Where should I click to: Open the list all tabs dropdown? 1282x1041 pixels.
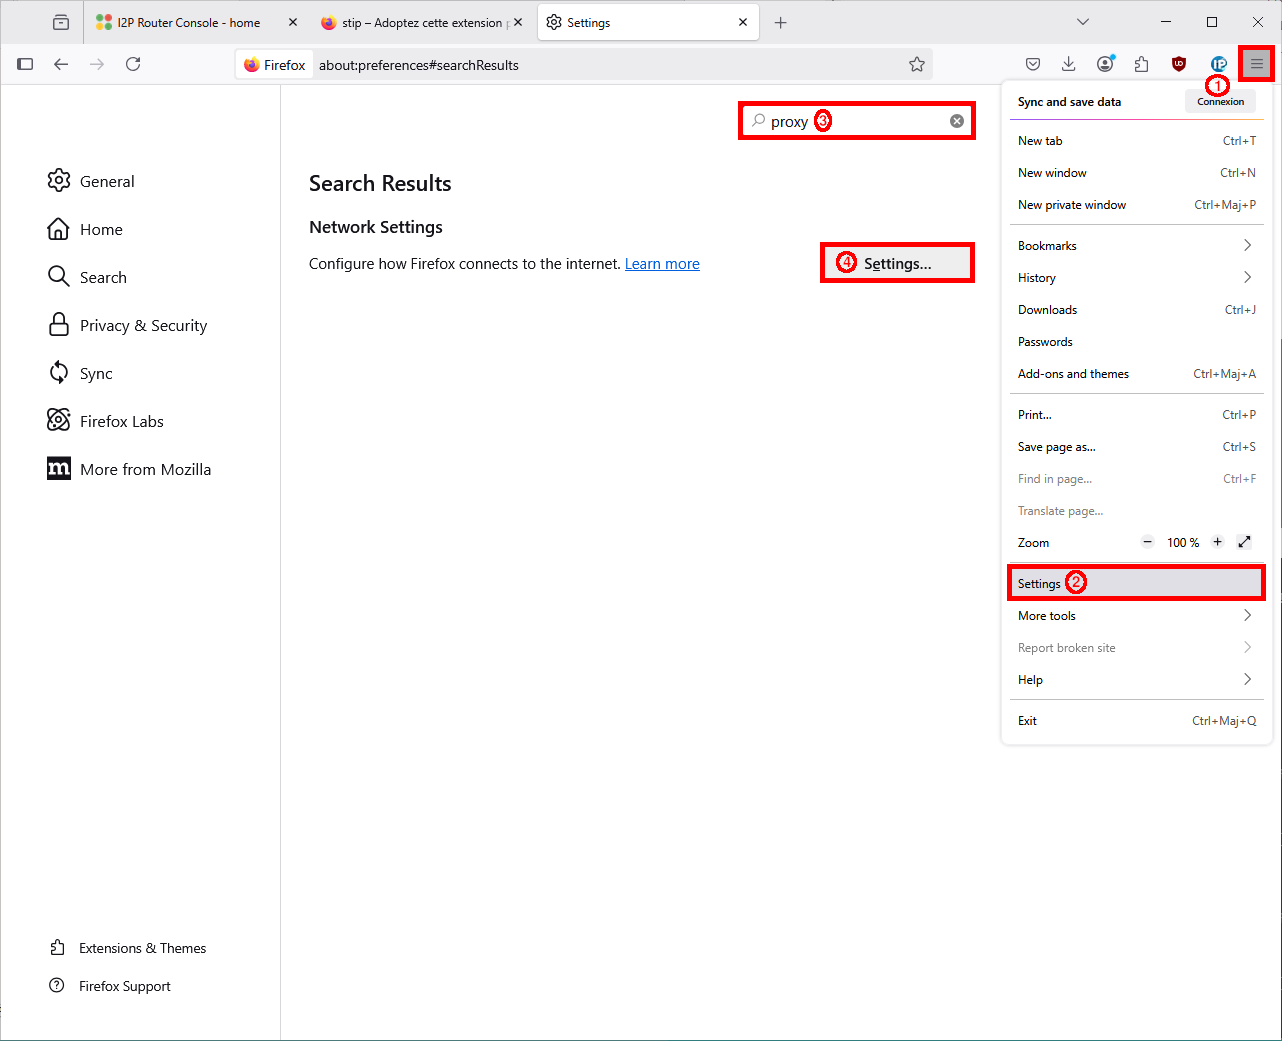tap(1082, 21)
